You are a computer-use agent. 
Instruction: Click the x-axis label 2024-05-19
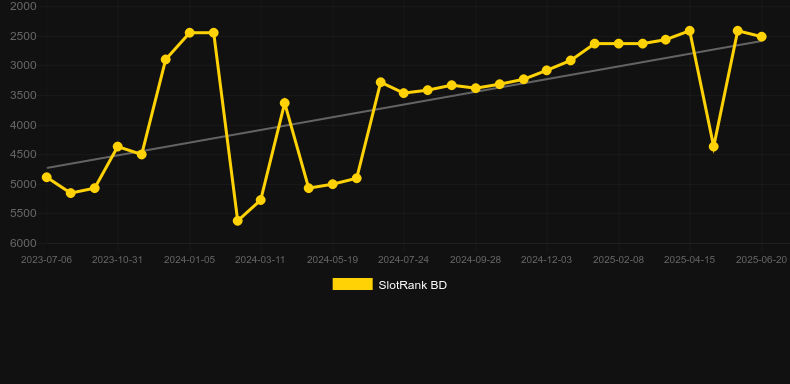coord(333,260)
